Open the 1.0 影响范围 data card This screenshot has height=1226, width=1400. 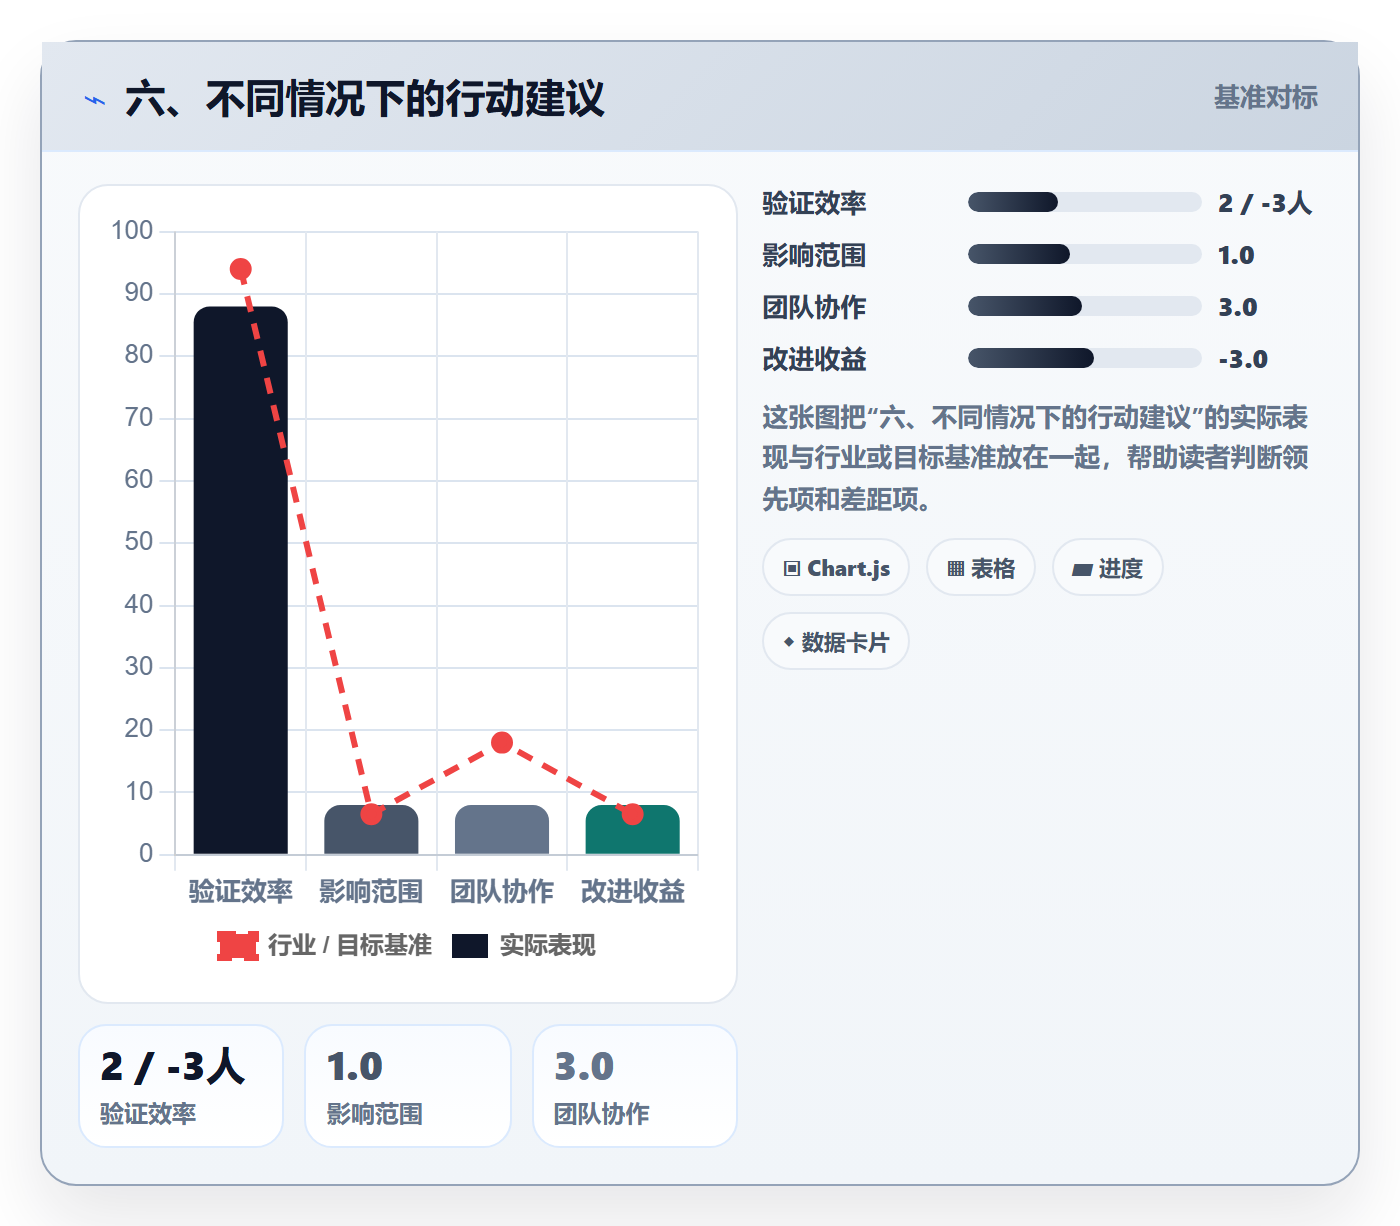[x=408, y=1086]
